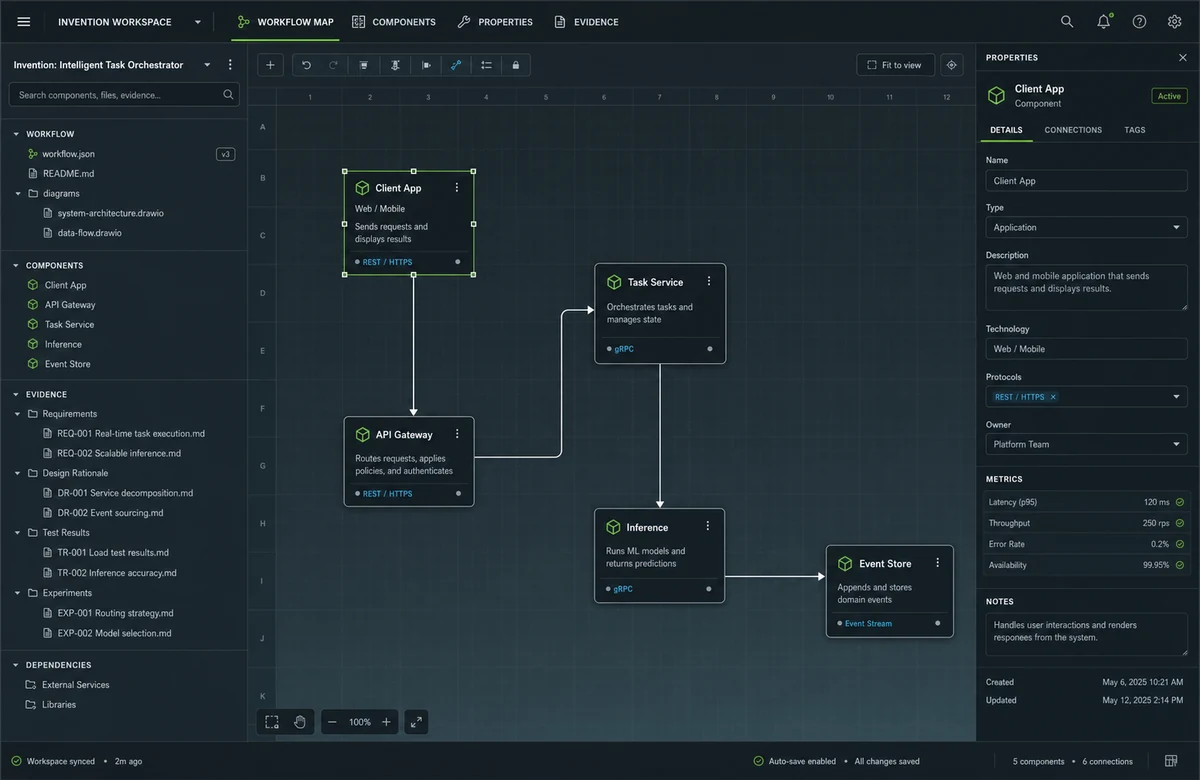Open settings gear in top bar
The height and width of the screenshot is (780, 1200).
[1174, 22]
